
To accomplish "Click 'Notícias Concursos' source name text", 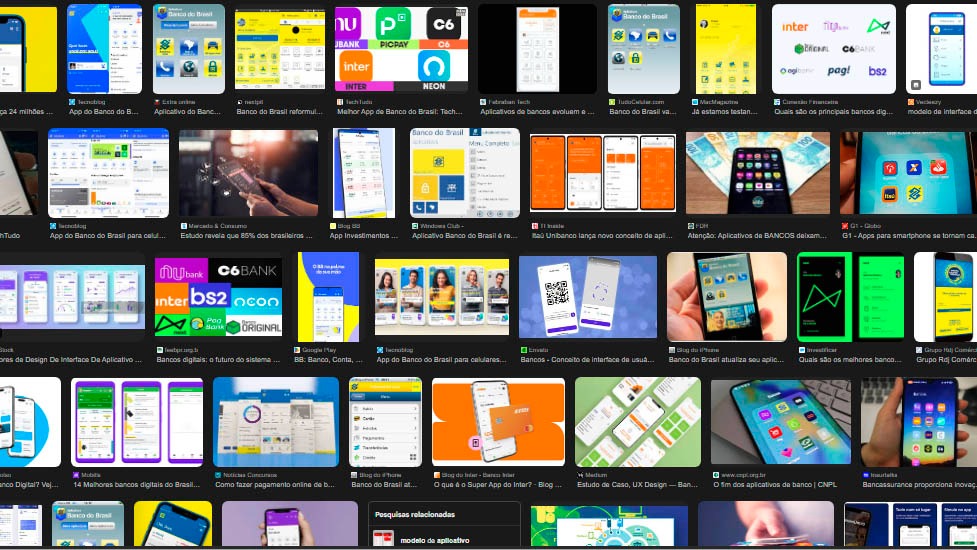I will (x=250, y=475).
